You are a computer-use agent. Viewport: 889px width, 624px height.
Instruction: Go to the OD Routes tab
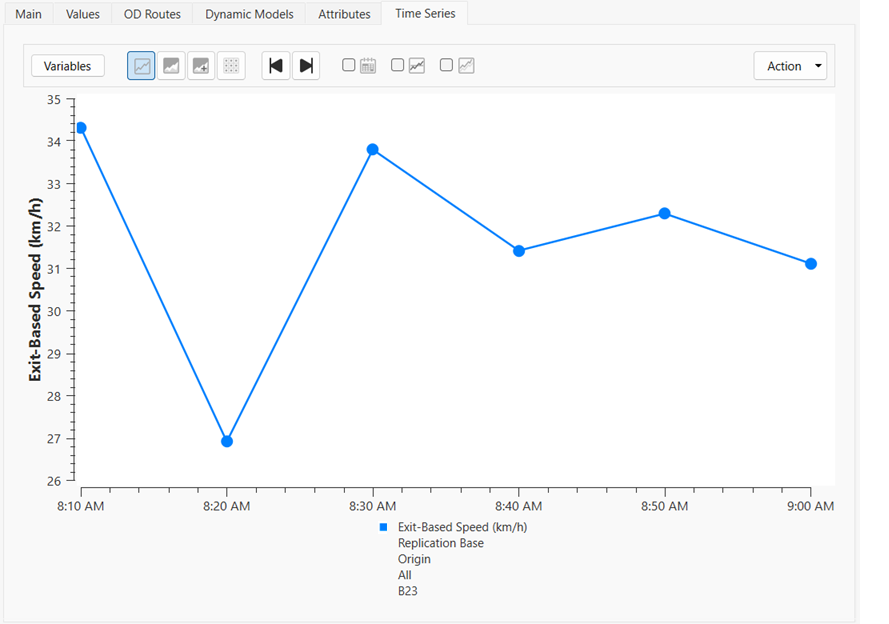(x=152, y=14)
